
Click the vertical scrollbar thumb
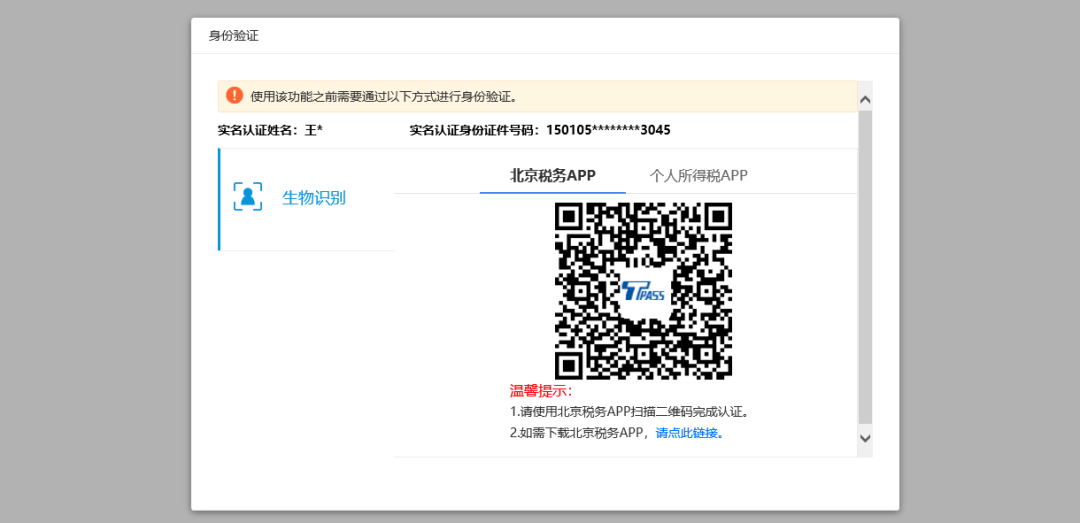(866, 267)
